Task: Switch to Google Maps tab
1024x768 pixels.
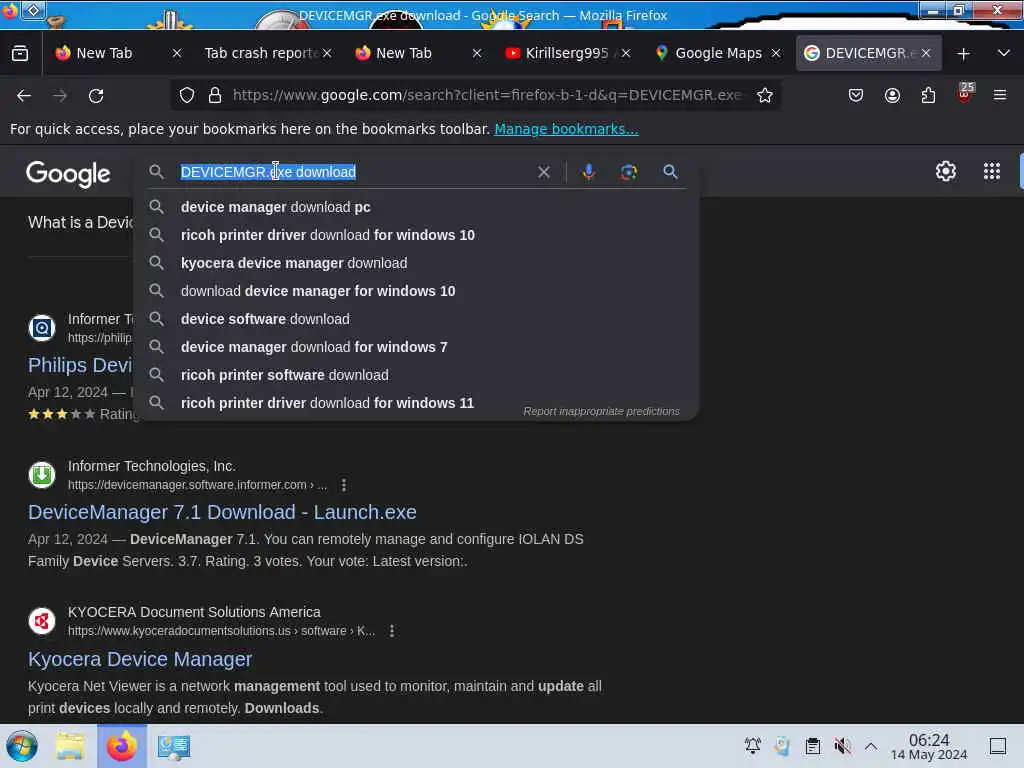Action: click(x=718, y=54)
